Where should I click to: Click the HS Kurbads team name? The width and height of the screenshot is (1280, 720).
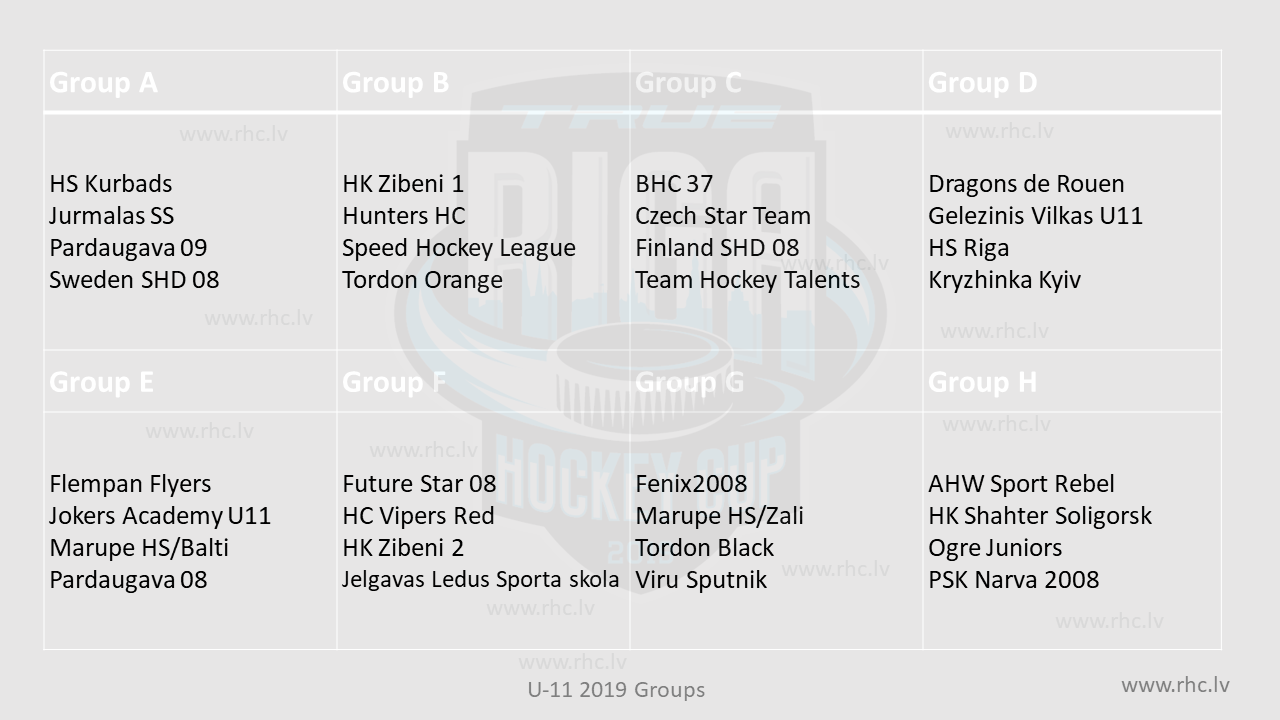[110, 184]
